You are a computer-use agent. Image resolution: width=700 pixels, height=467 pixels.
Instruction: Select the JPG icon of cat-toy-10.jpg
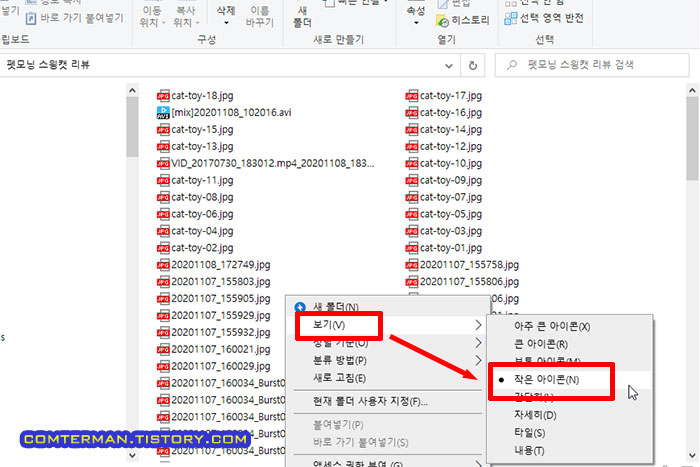click(x=412, y=163)
